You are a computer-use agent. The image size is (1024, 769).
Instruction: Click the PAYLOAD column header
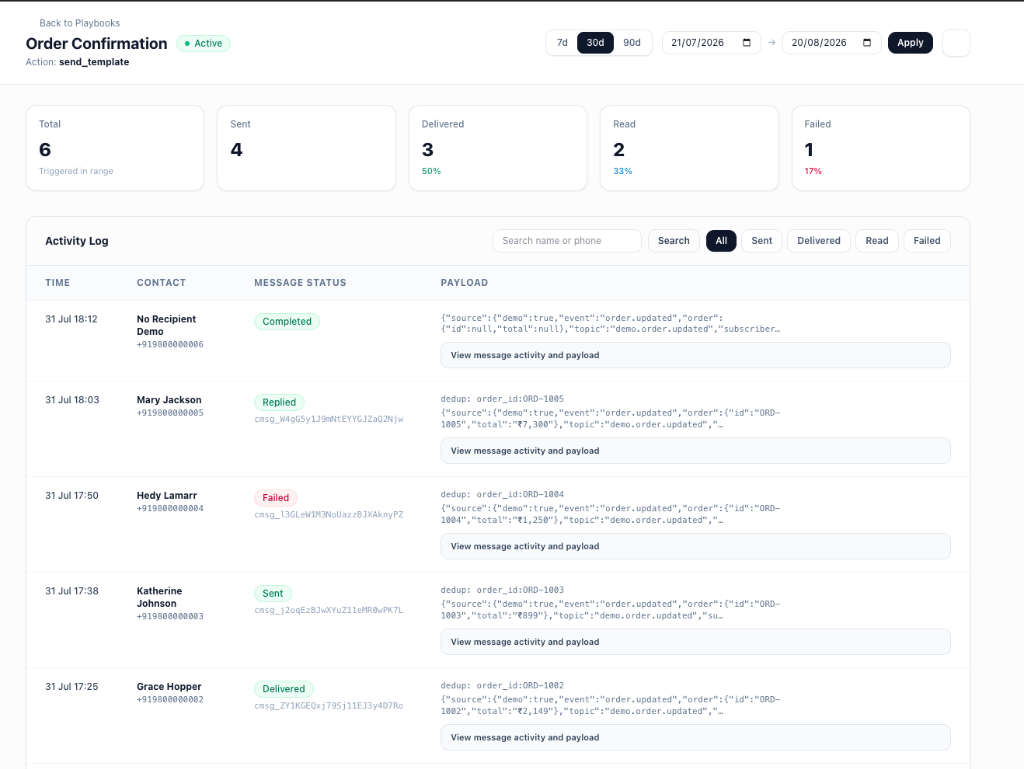[464, 283]
